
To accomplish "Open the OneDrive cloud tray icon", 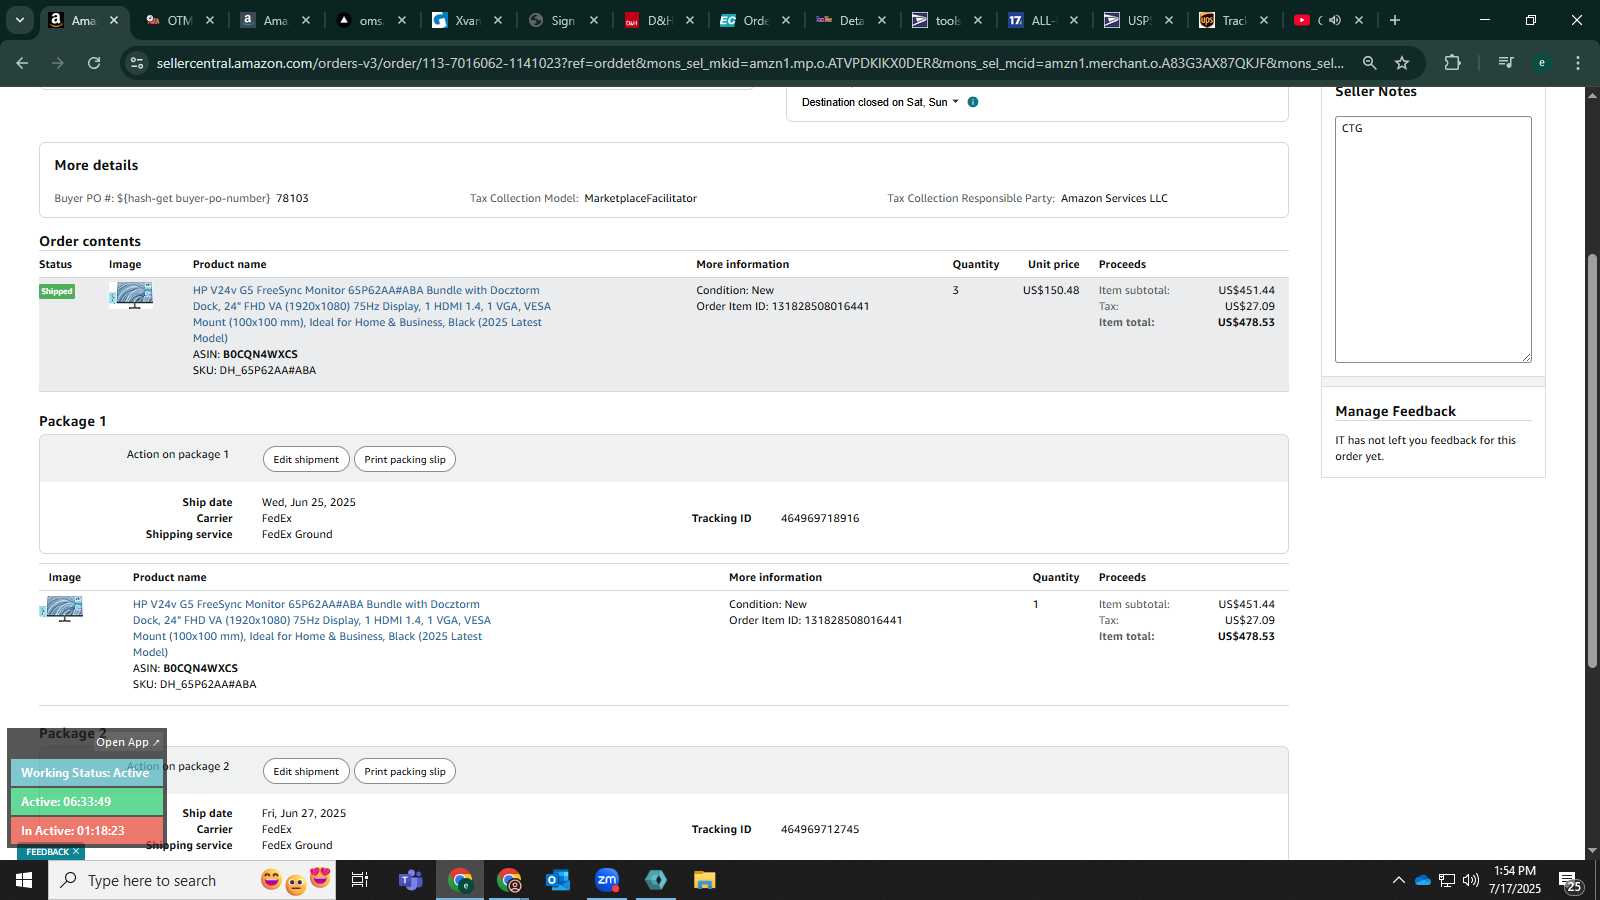I will 1422,880.
